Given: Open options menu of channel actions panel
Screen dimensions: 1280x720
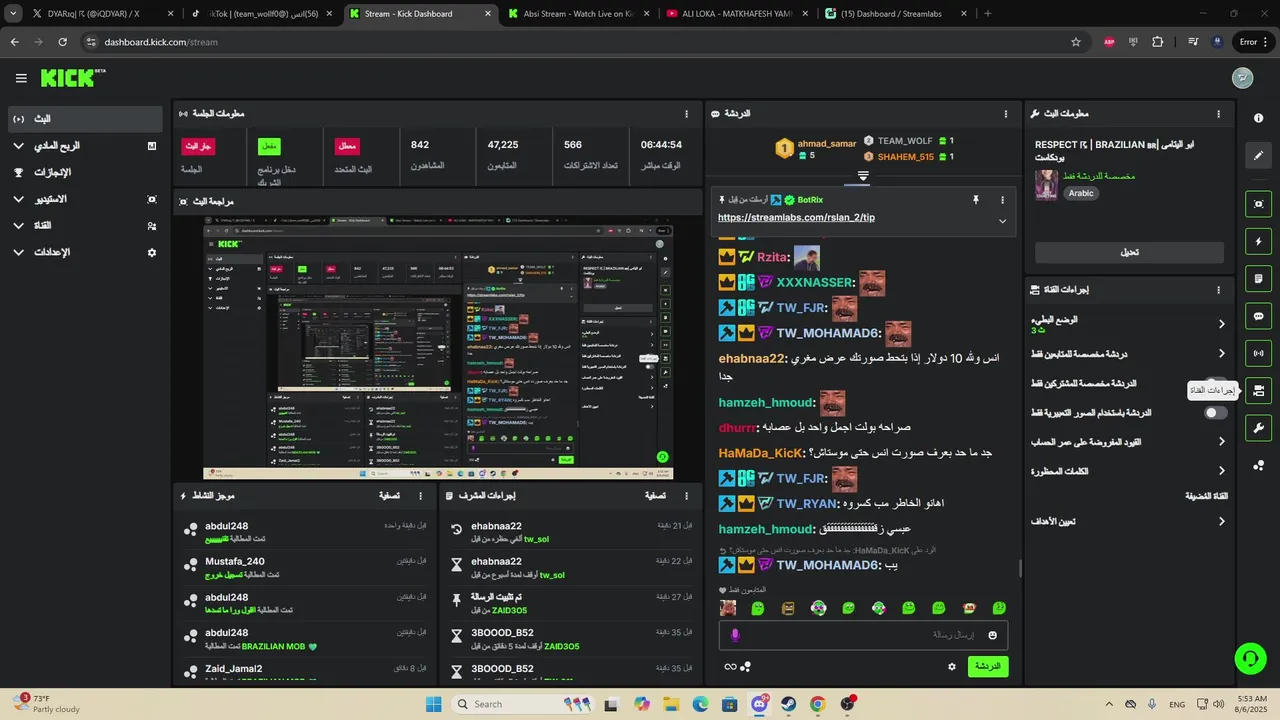Looking at the screenshot, I should pyautogui.click(x=1218, y=290).
